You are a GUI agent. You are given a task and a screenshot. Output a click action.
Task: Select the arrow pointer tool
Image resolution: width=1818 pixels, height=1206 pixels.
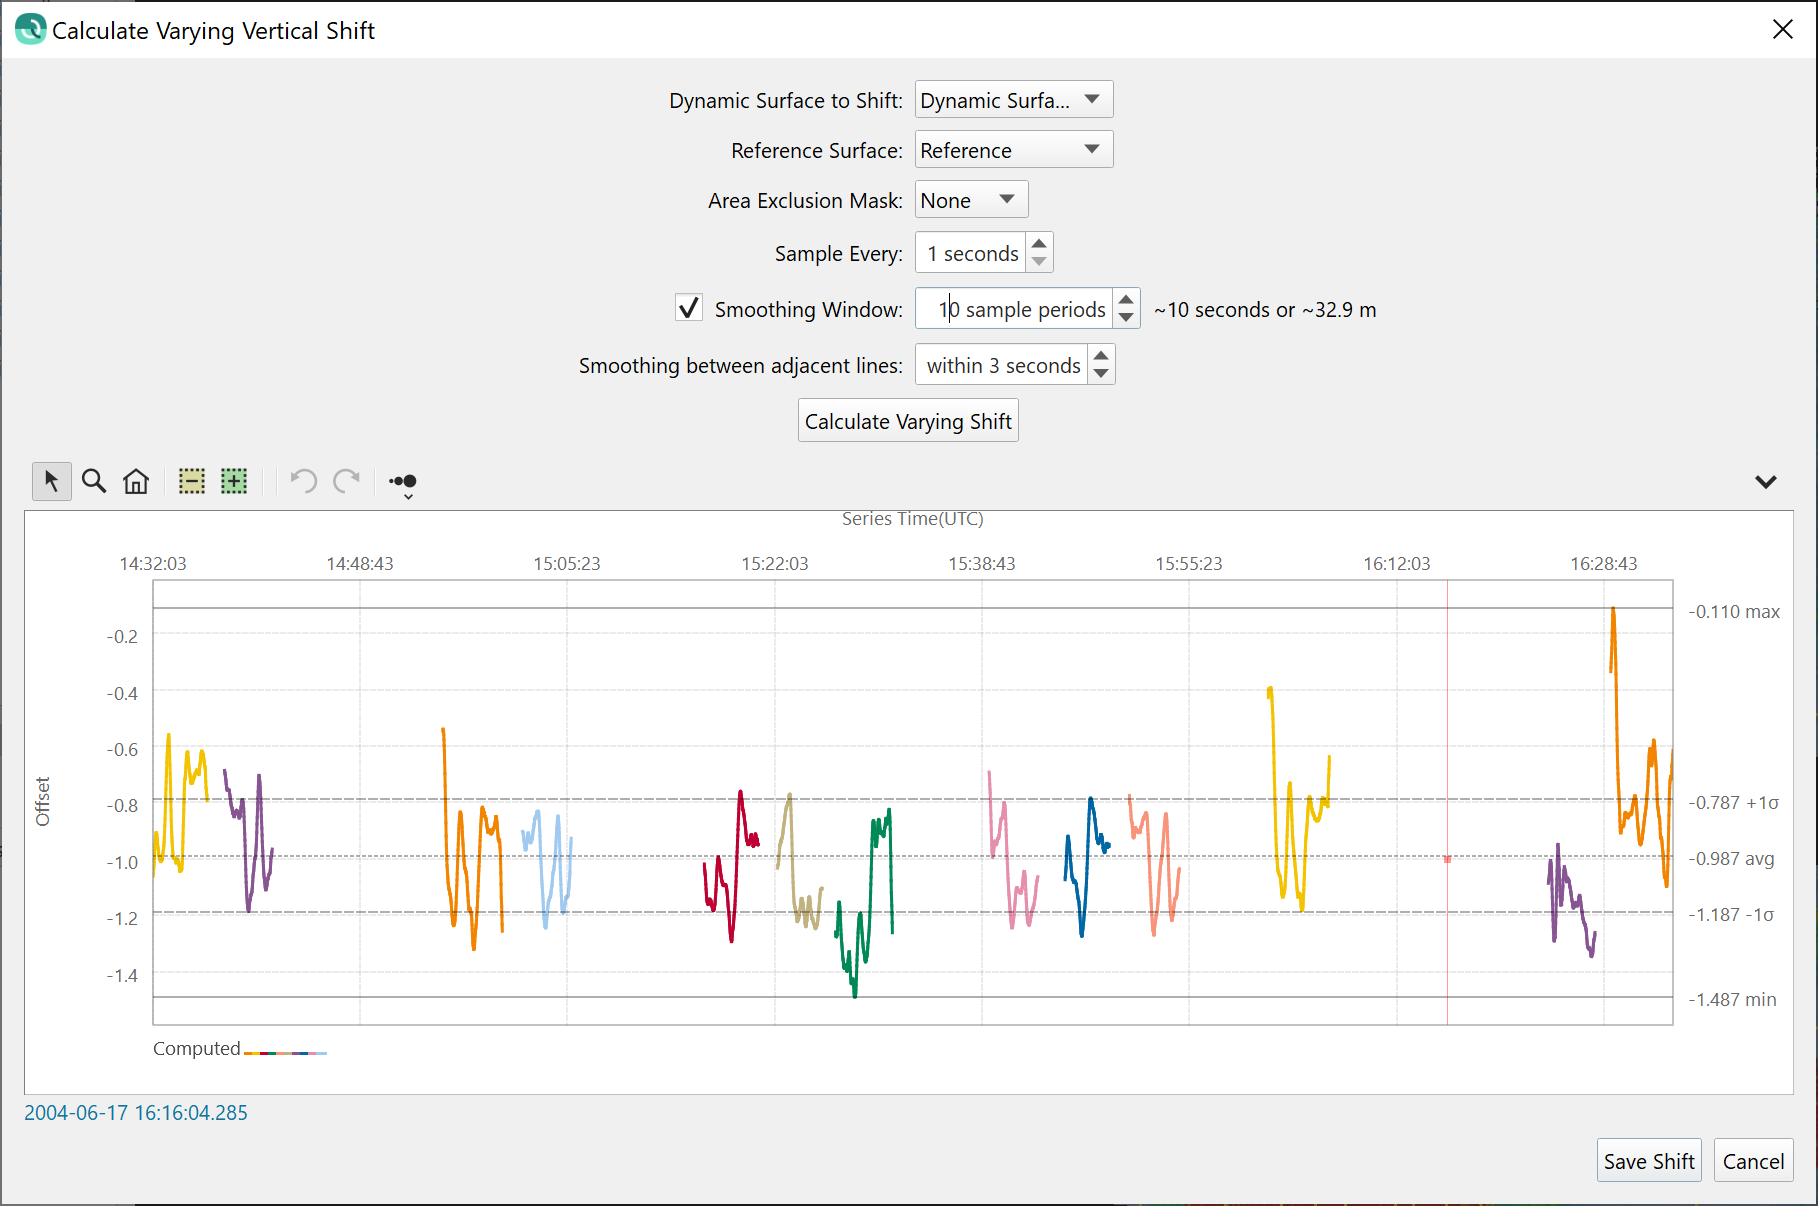click(x=51, y=482)
